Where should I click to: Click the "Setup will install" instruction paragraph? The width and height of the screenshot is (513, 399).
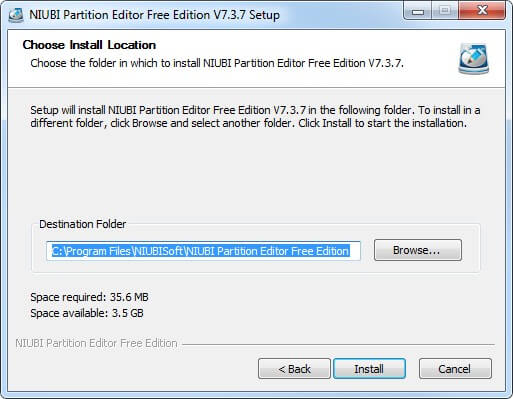click(x=255, y=117)
